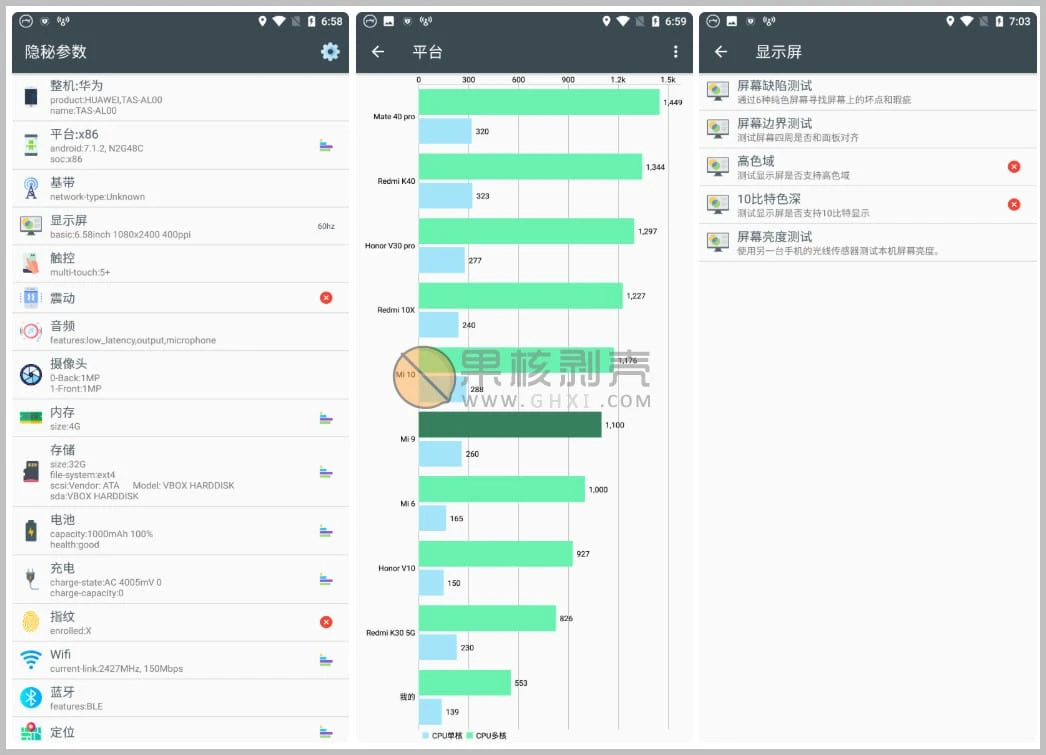Select Mate 40 pro multi-core bar 1,449

point(539,102)
